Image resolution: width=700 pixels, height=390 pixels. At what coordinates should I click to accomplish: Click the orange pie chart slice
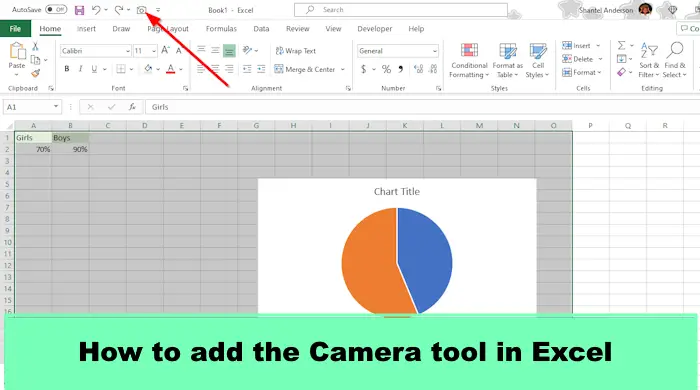(x=371, y=261)
